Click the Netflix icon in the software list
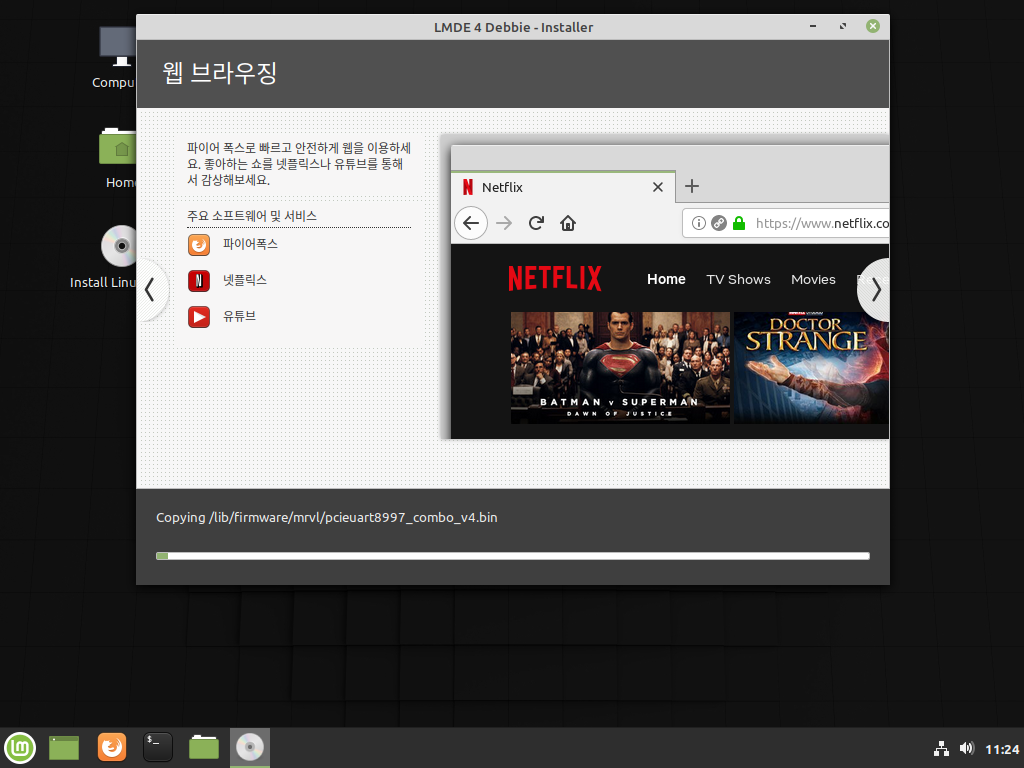1024x768 pixels. pos(199,281)
